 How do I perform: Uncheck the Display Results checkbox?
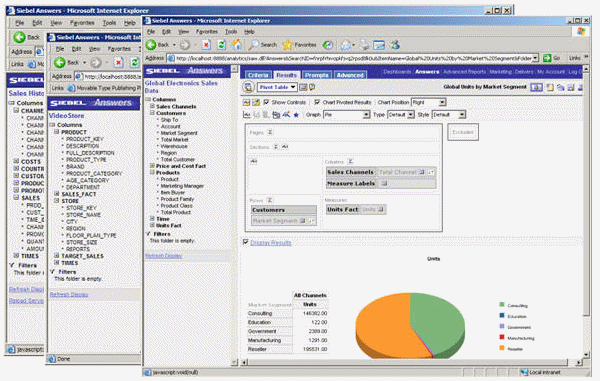coord(246,242)
